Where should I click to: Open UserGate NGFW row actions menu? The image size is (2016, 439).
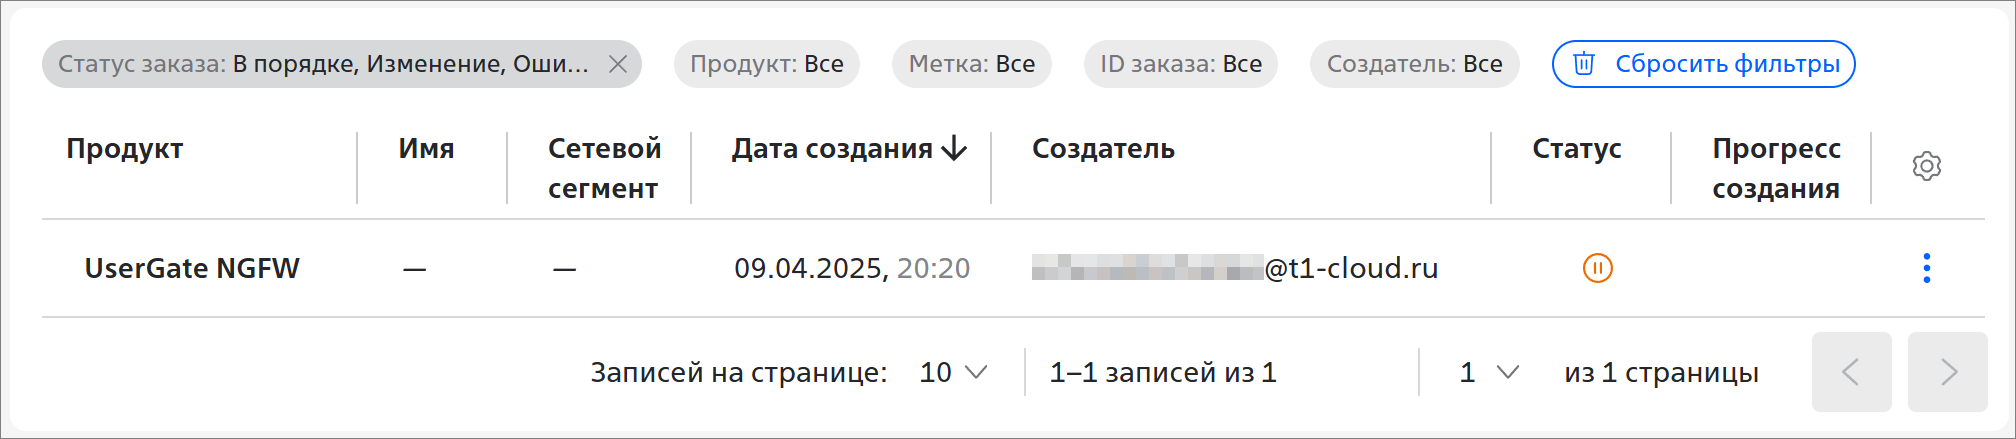coord(1926,268)
